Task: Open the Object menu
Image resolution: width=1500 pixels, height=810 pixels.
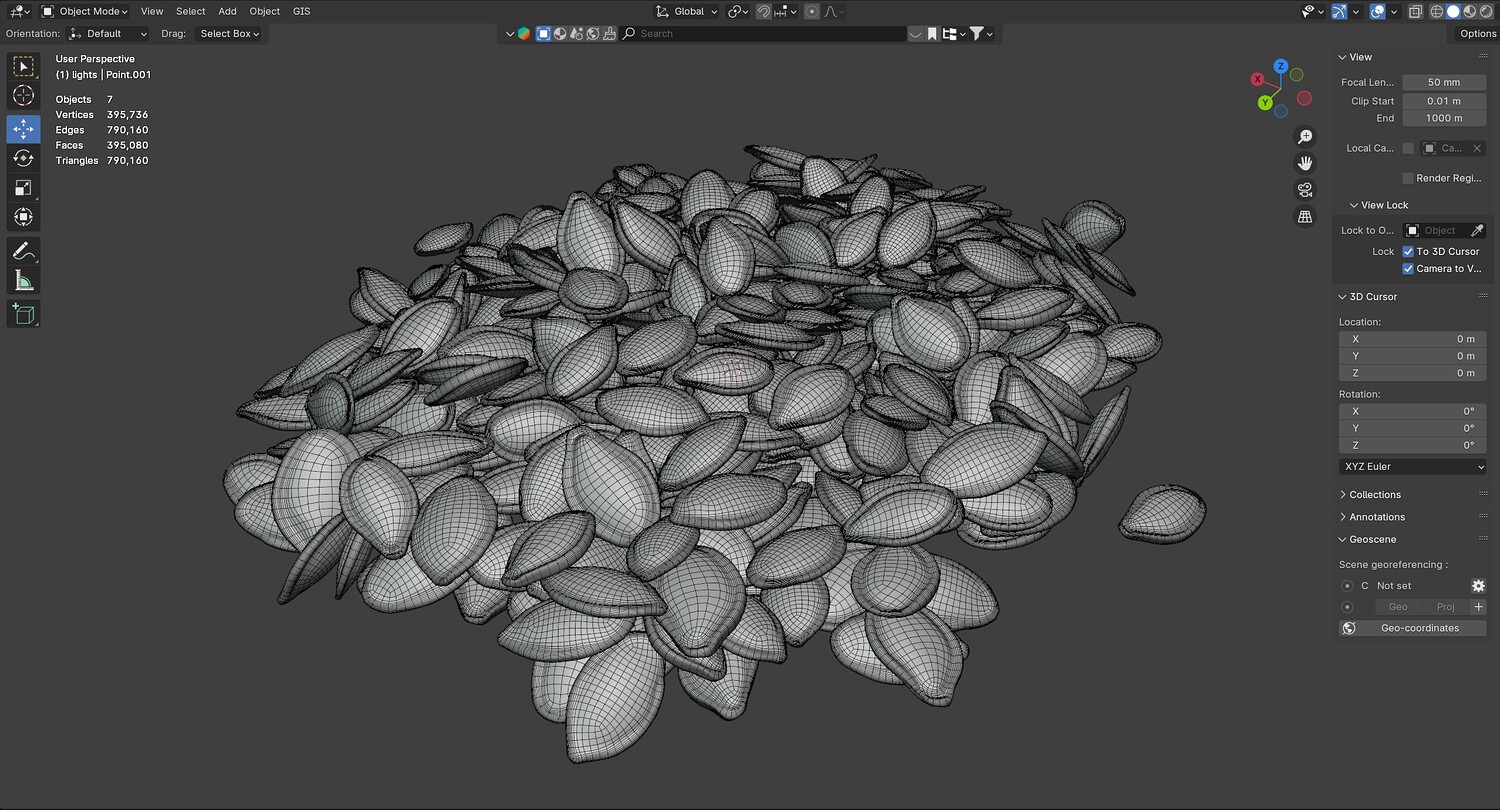Action: pyautogui.click(x=265, y=12)
